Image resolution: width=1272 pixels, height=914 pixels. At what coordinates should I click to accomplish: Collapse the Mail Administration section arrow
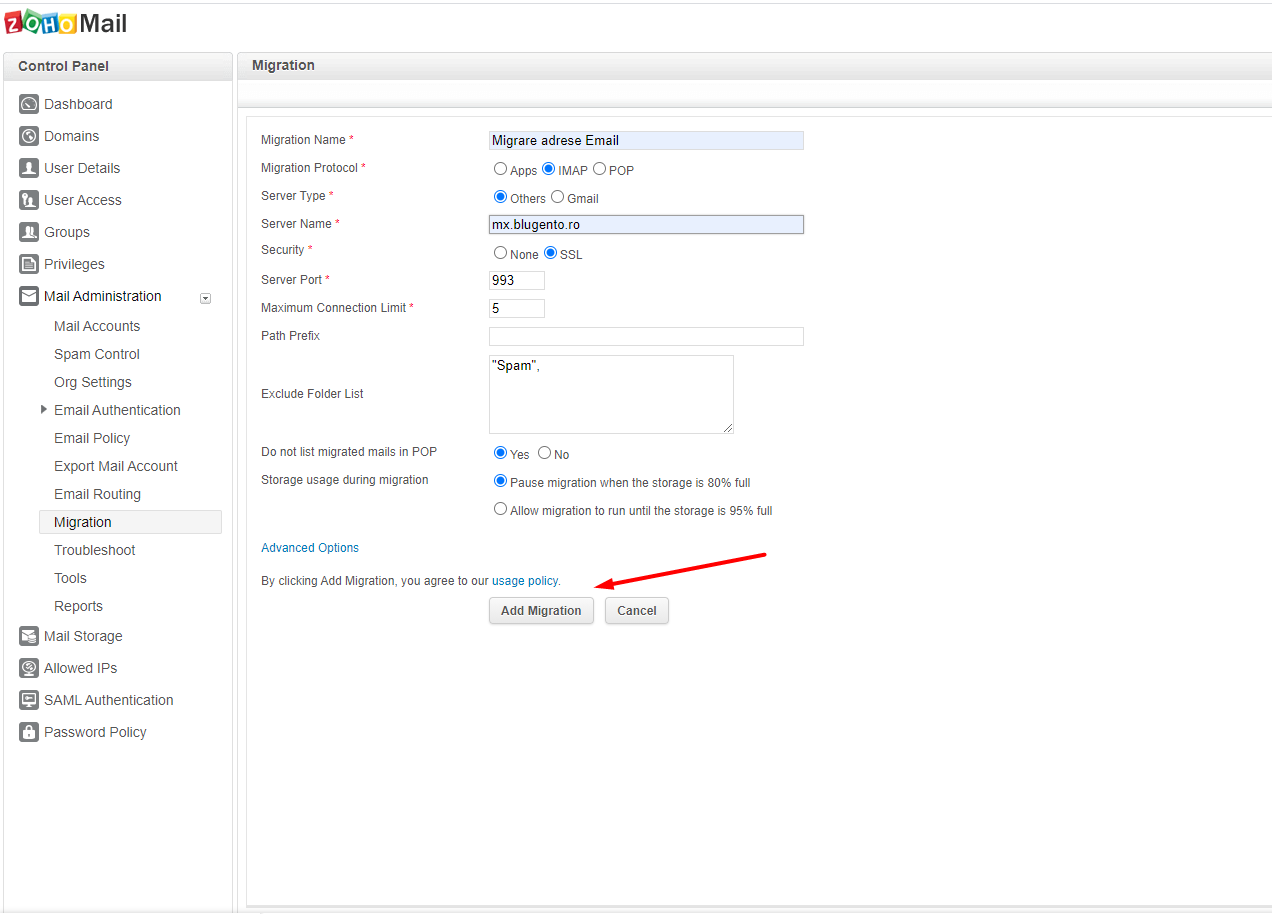click(x=205, y=297)
